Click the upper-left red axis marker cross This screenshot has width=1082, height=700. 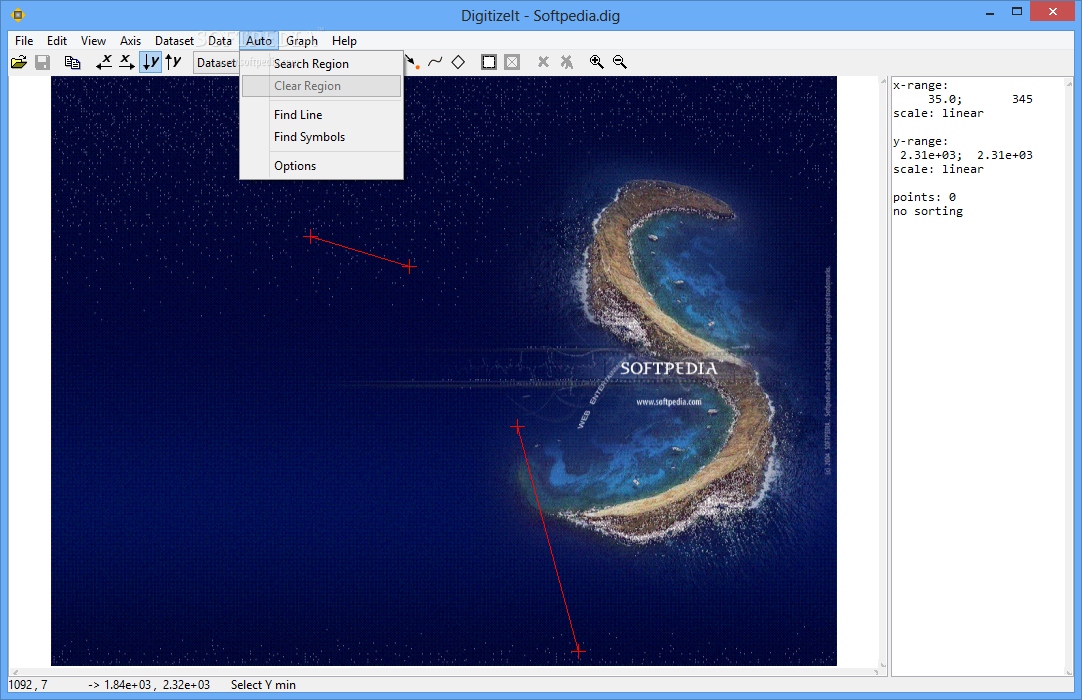point(311,237)
